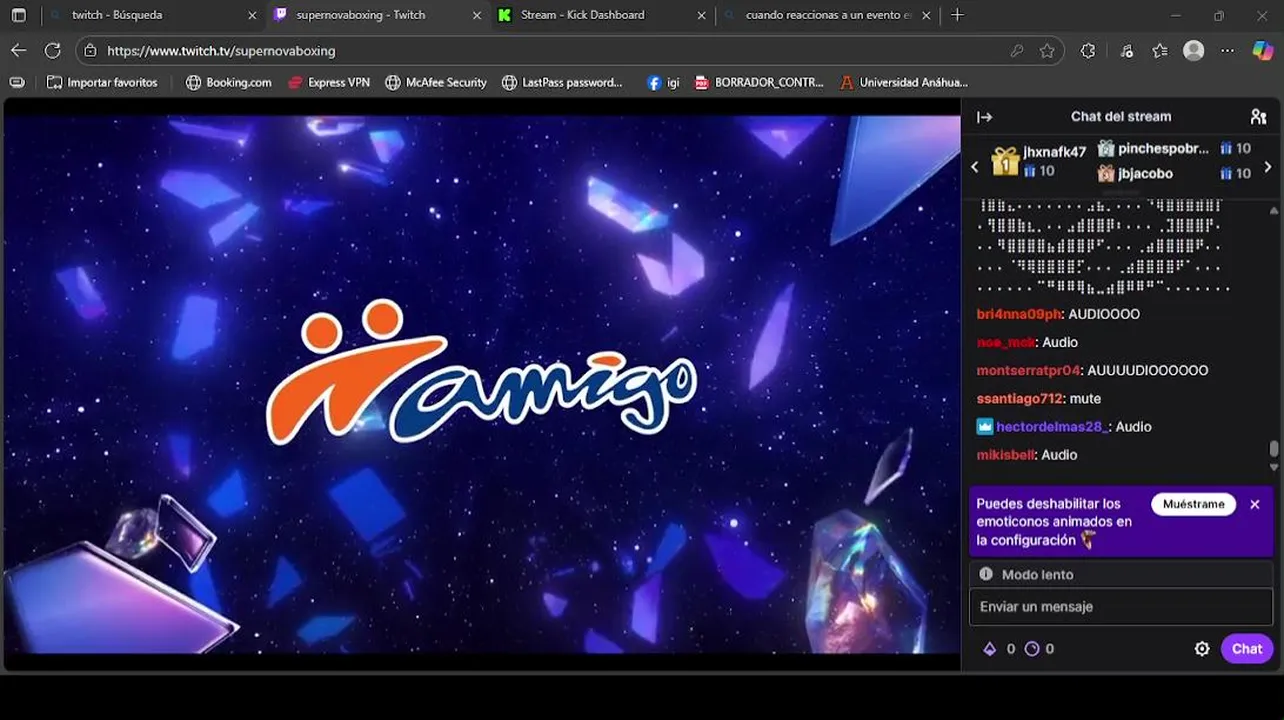Go back to previous page
Screen dimensions: 1284x720
click(19, 50)
